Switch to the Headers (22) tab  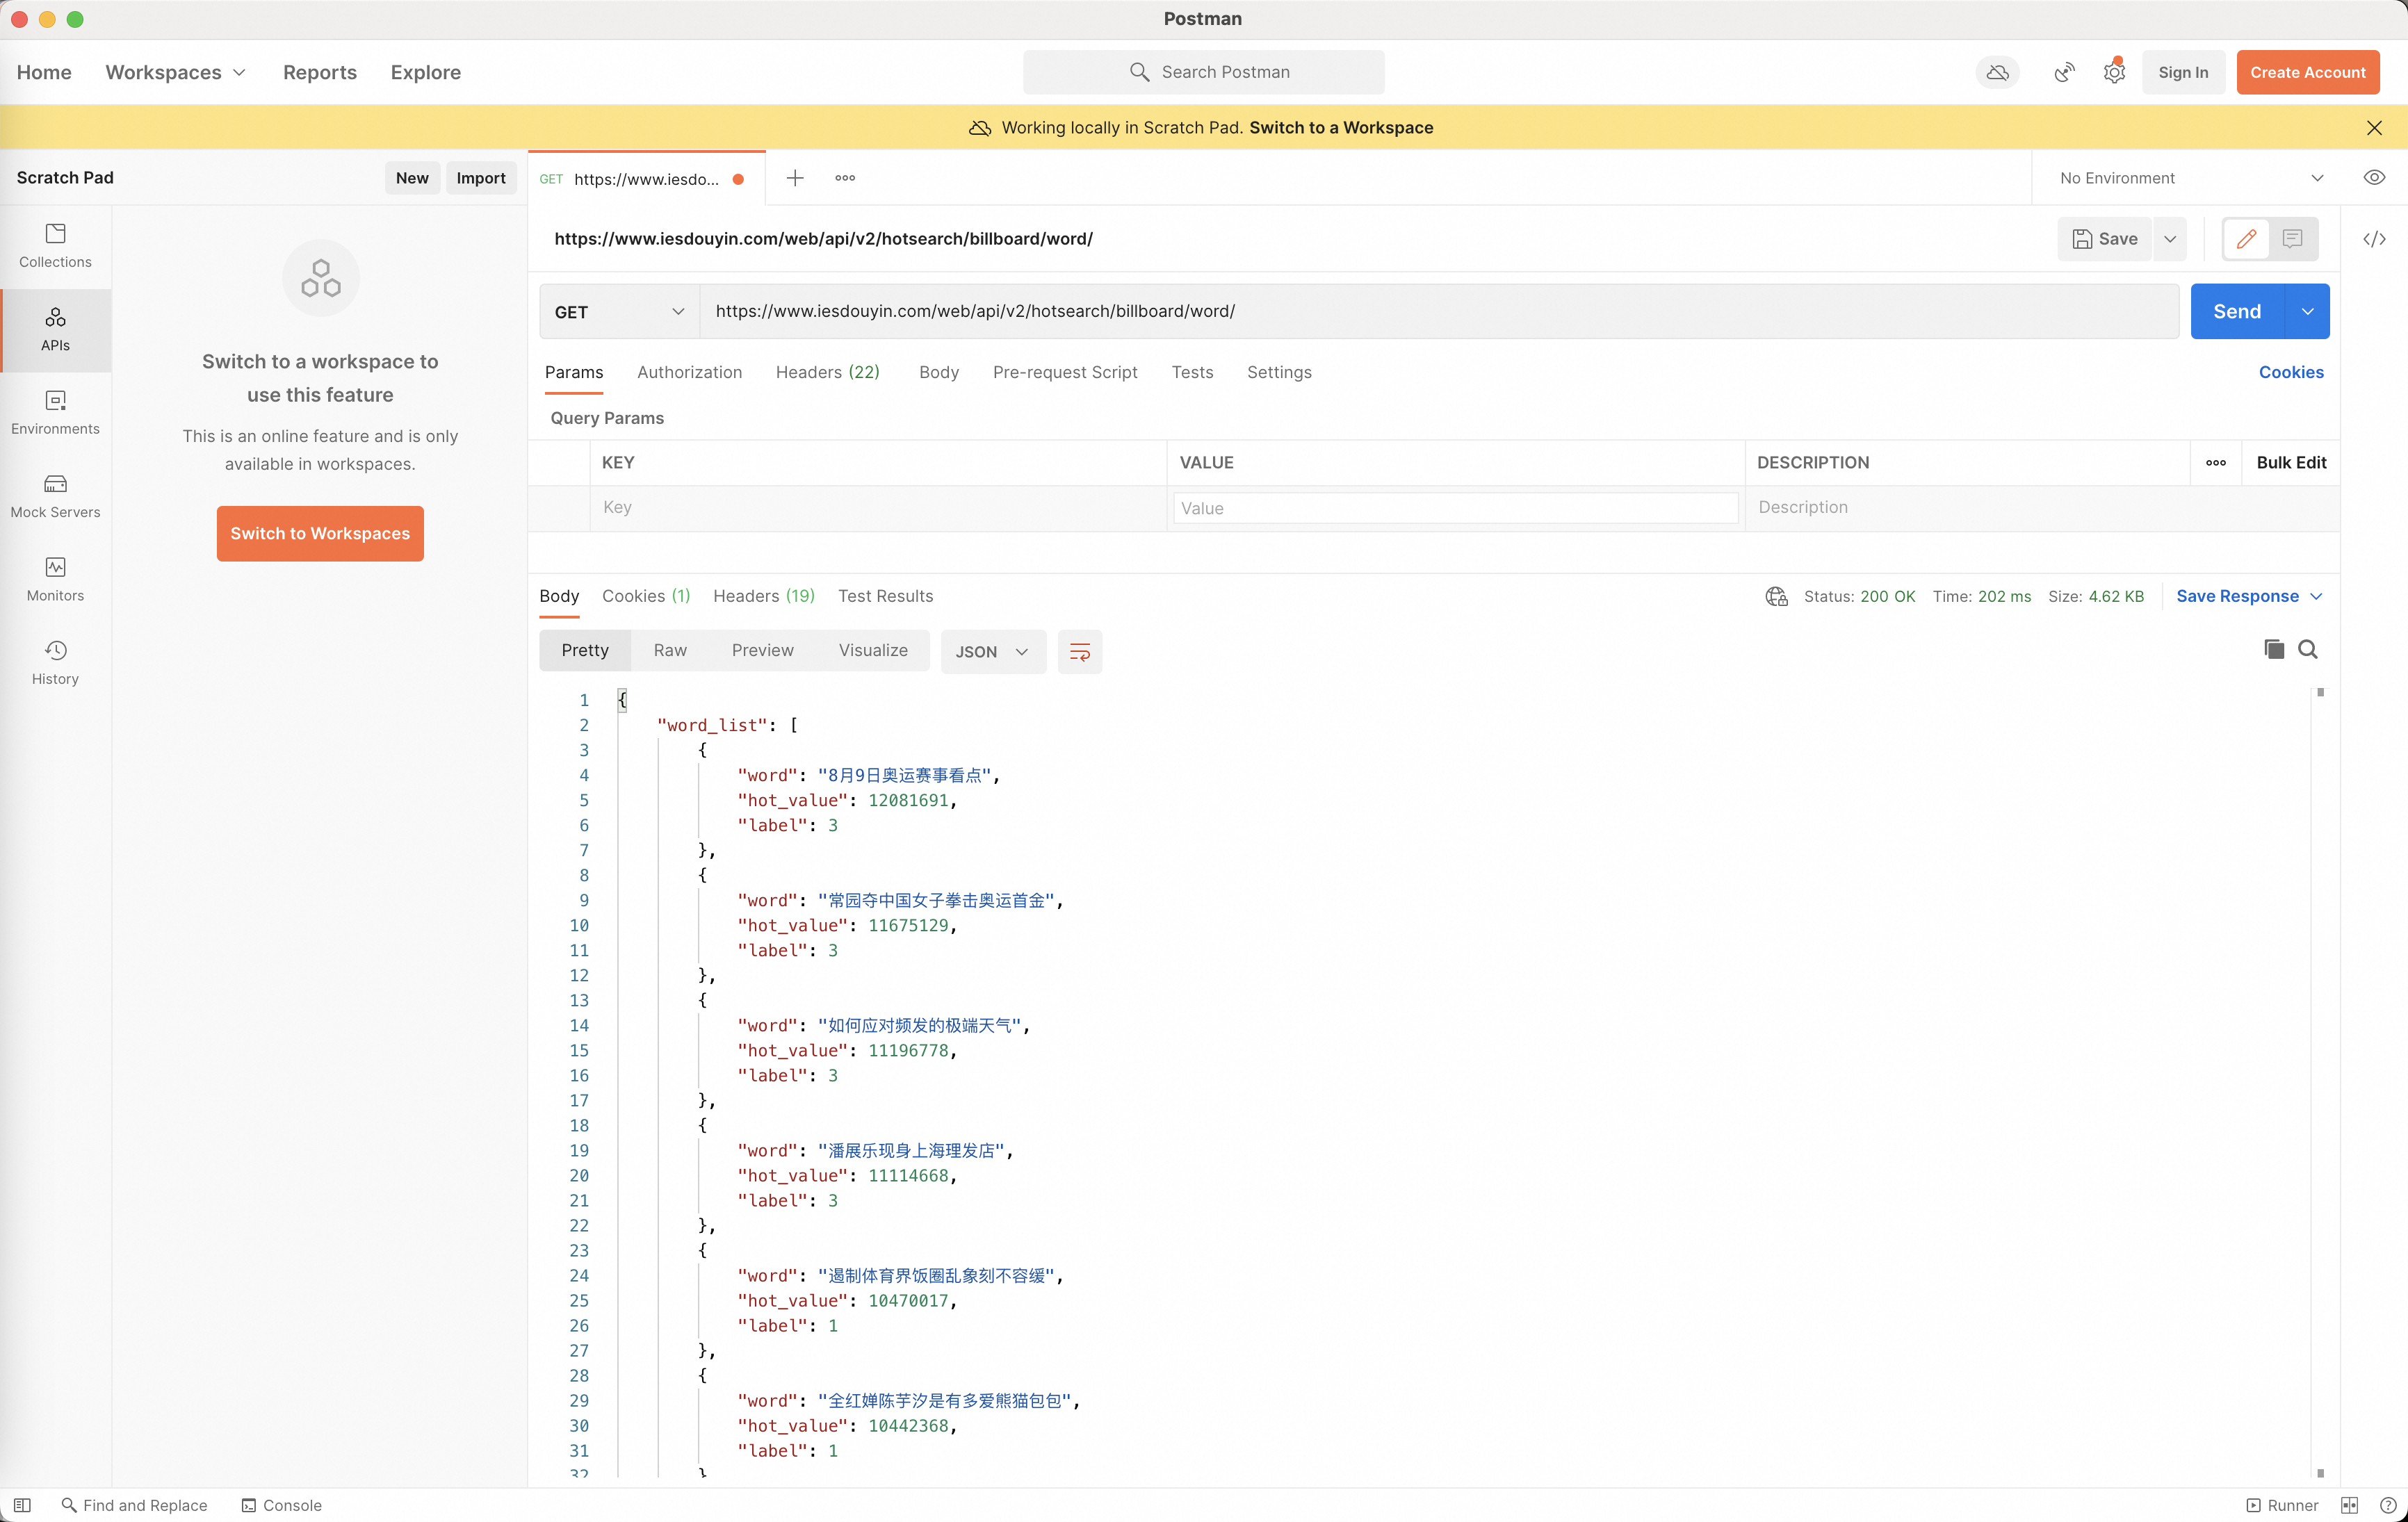(827, 372)
